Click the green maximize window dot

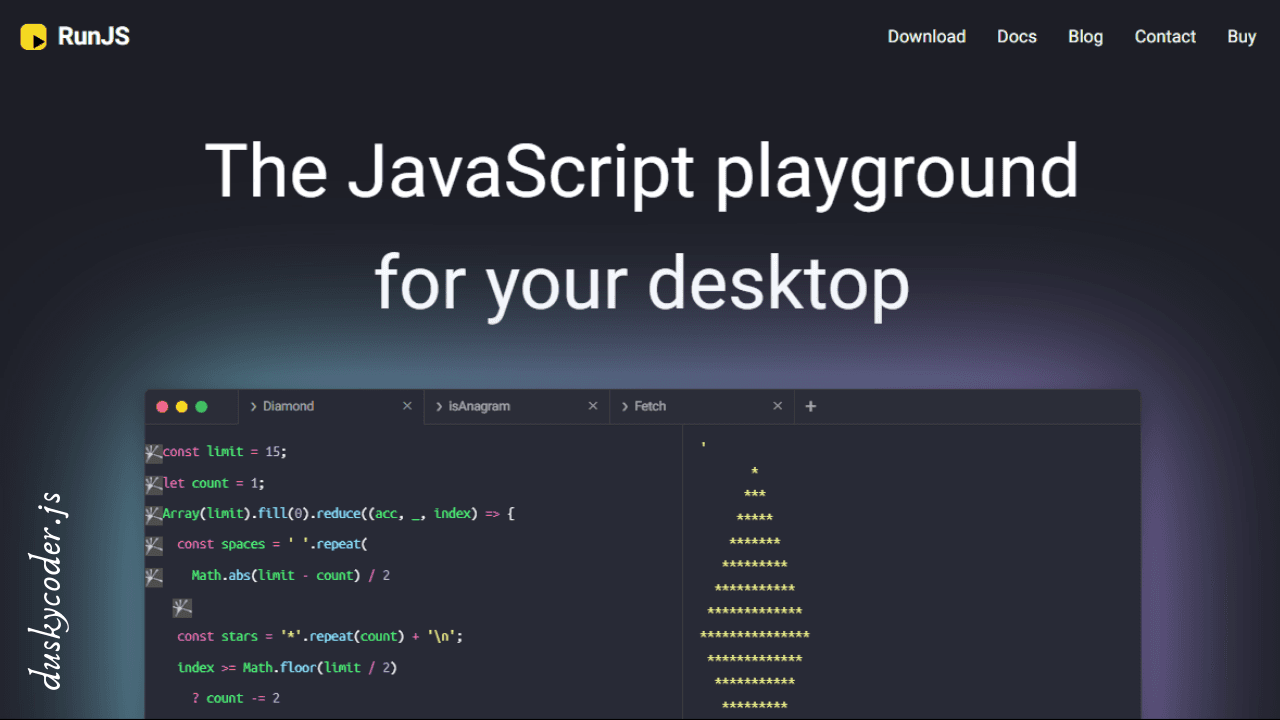click(x=201, y=406)
